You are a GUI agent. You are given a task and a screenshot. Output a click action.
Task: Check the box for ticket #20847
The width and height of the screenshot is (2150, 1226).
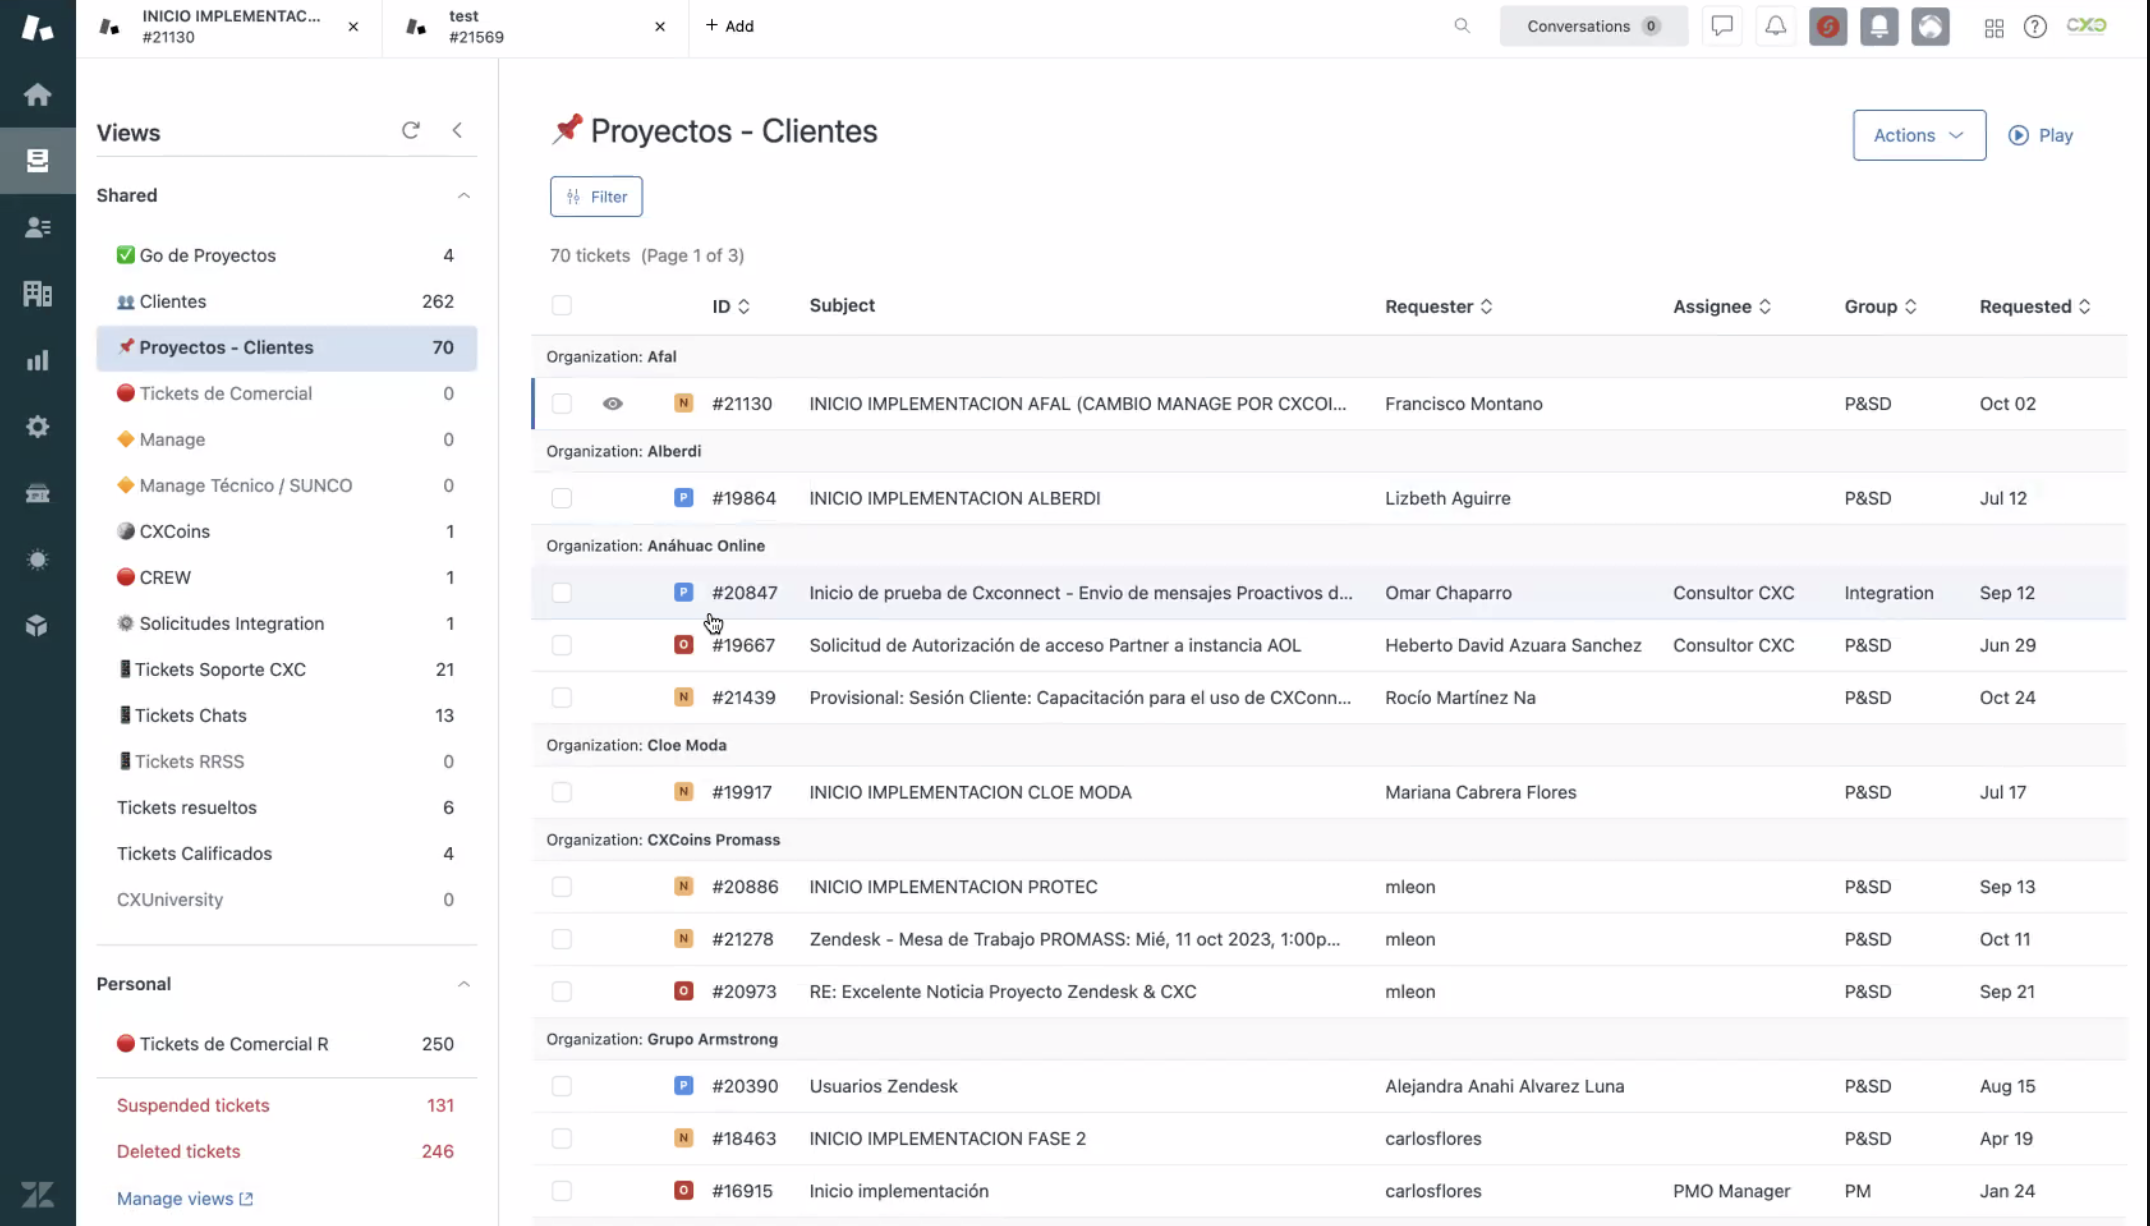point(562,593)
